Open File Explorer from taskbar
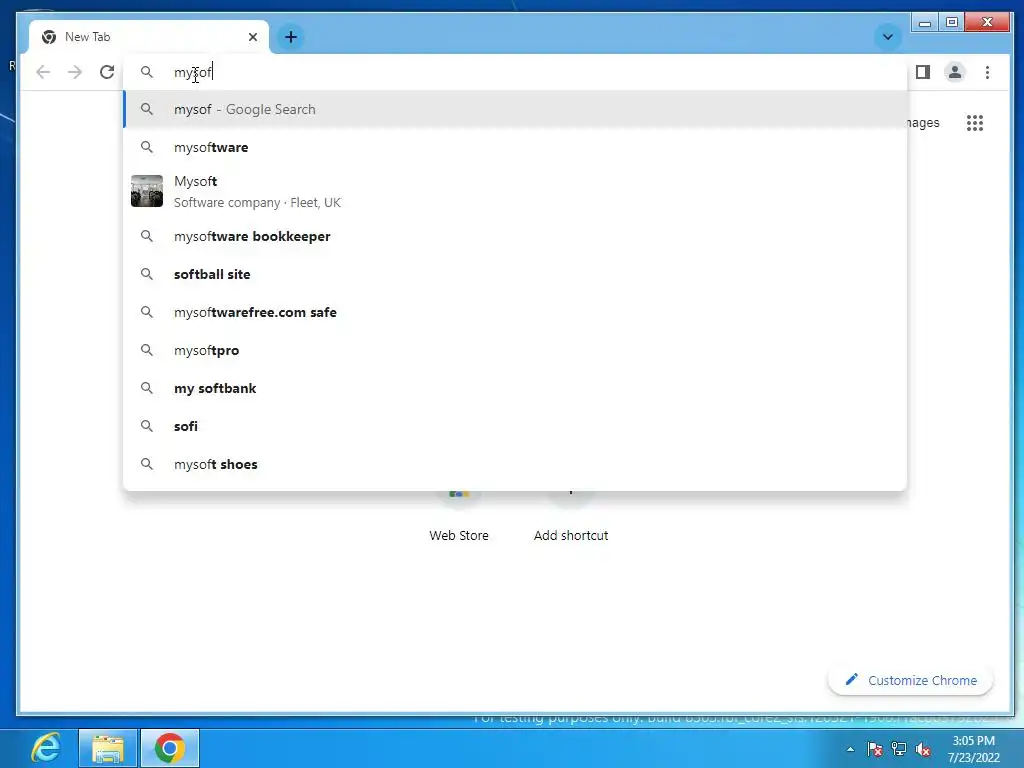The image size is (1024, 768). click(108, 748)
